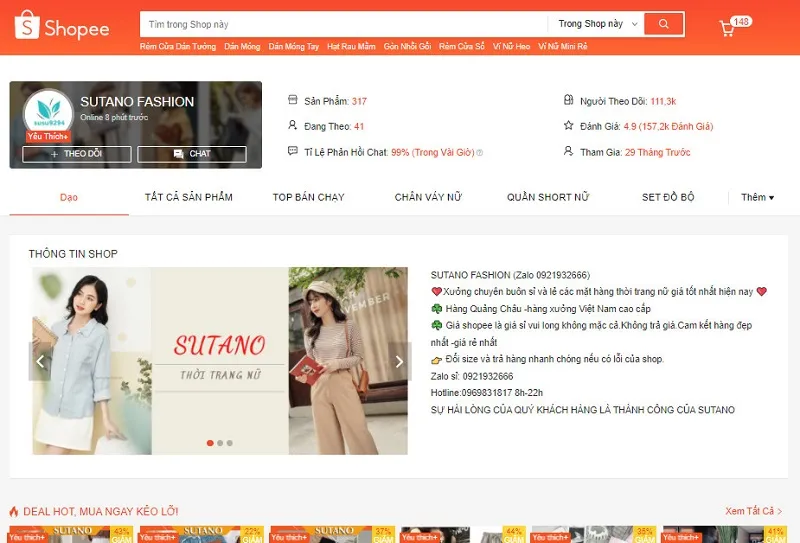800x543 pixels.
Task: Click the Người Theo Dõi followers icon
Action: (x=568, y=100)
